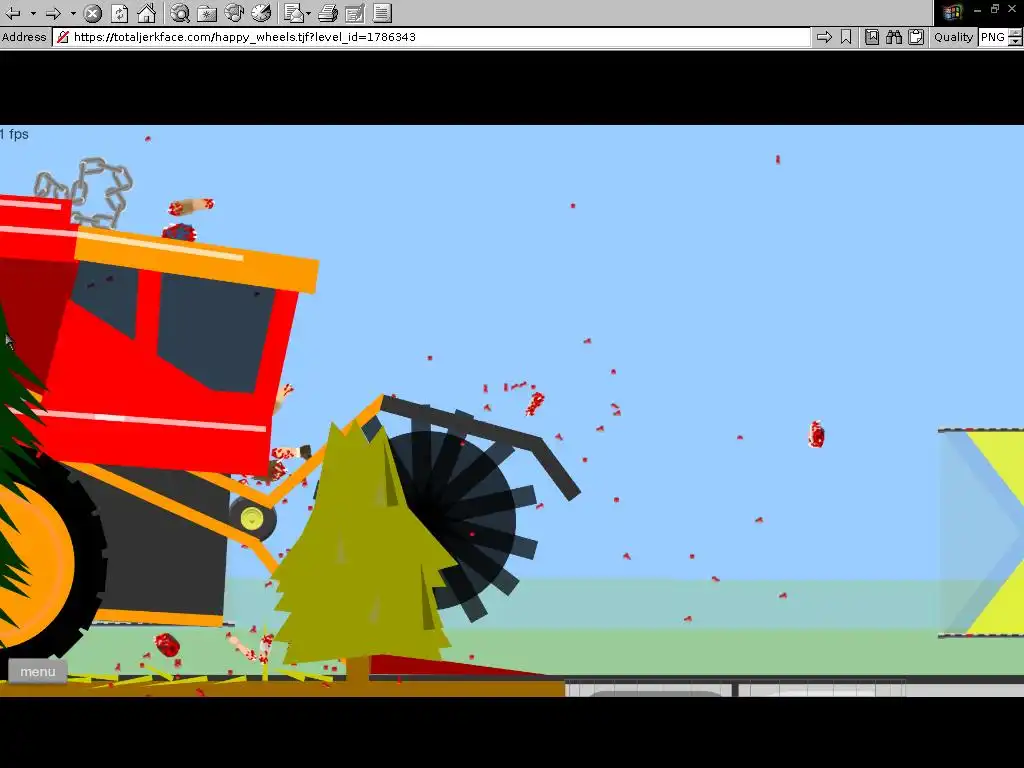Click the Quality format field showing PNG
The image size is (1024, 768).
point(993,37)
